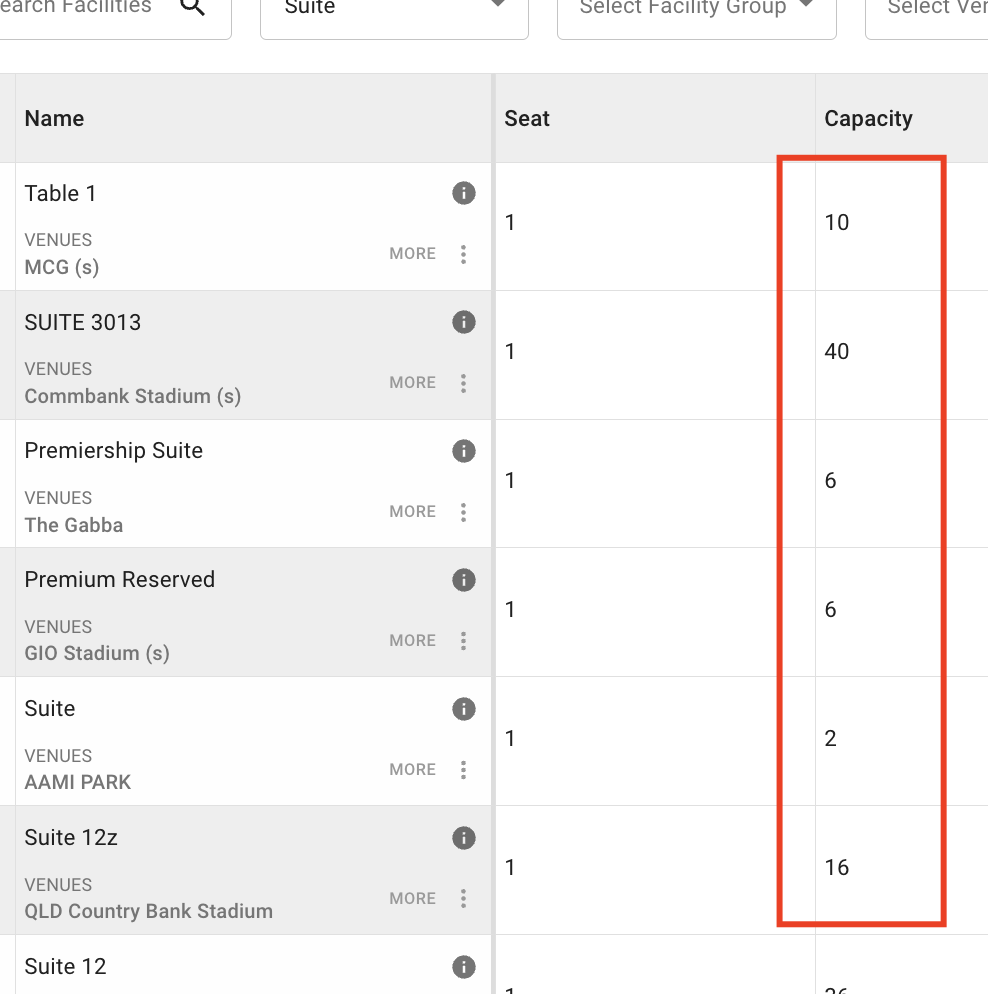Viewport: 988px width, 994px height.
Task: Open info for Suite 12z
Action: coord(463,838)
